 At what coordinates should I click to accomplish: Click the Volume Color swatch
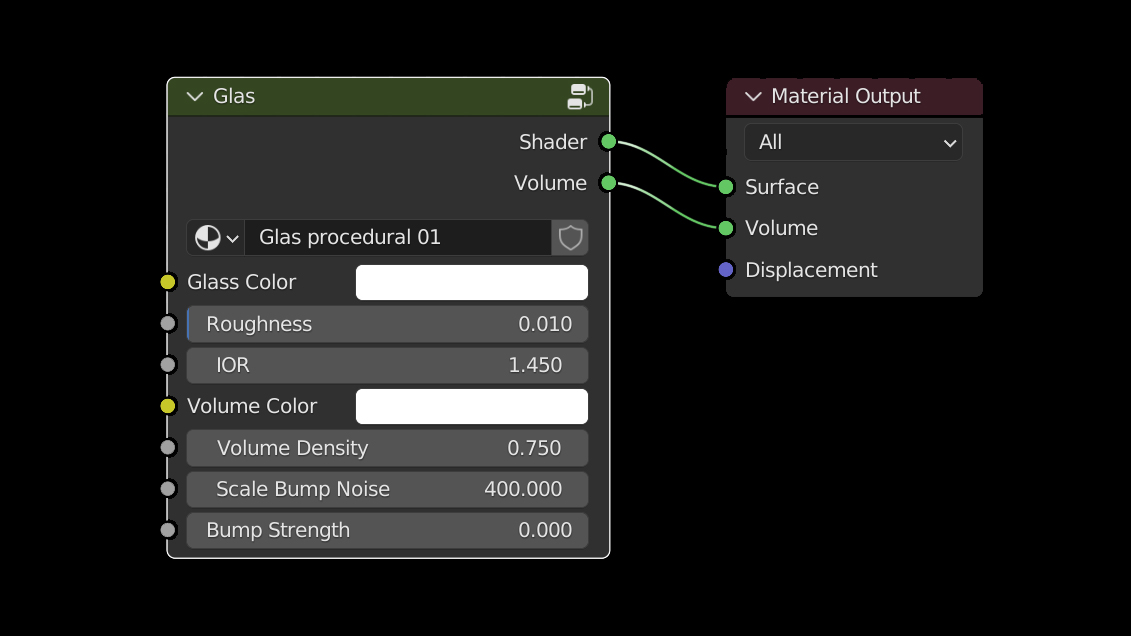point(471,407)
